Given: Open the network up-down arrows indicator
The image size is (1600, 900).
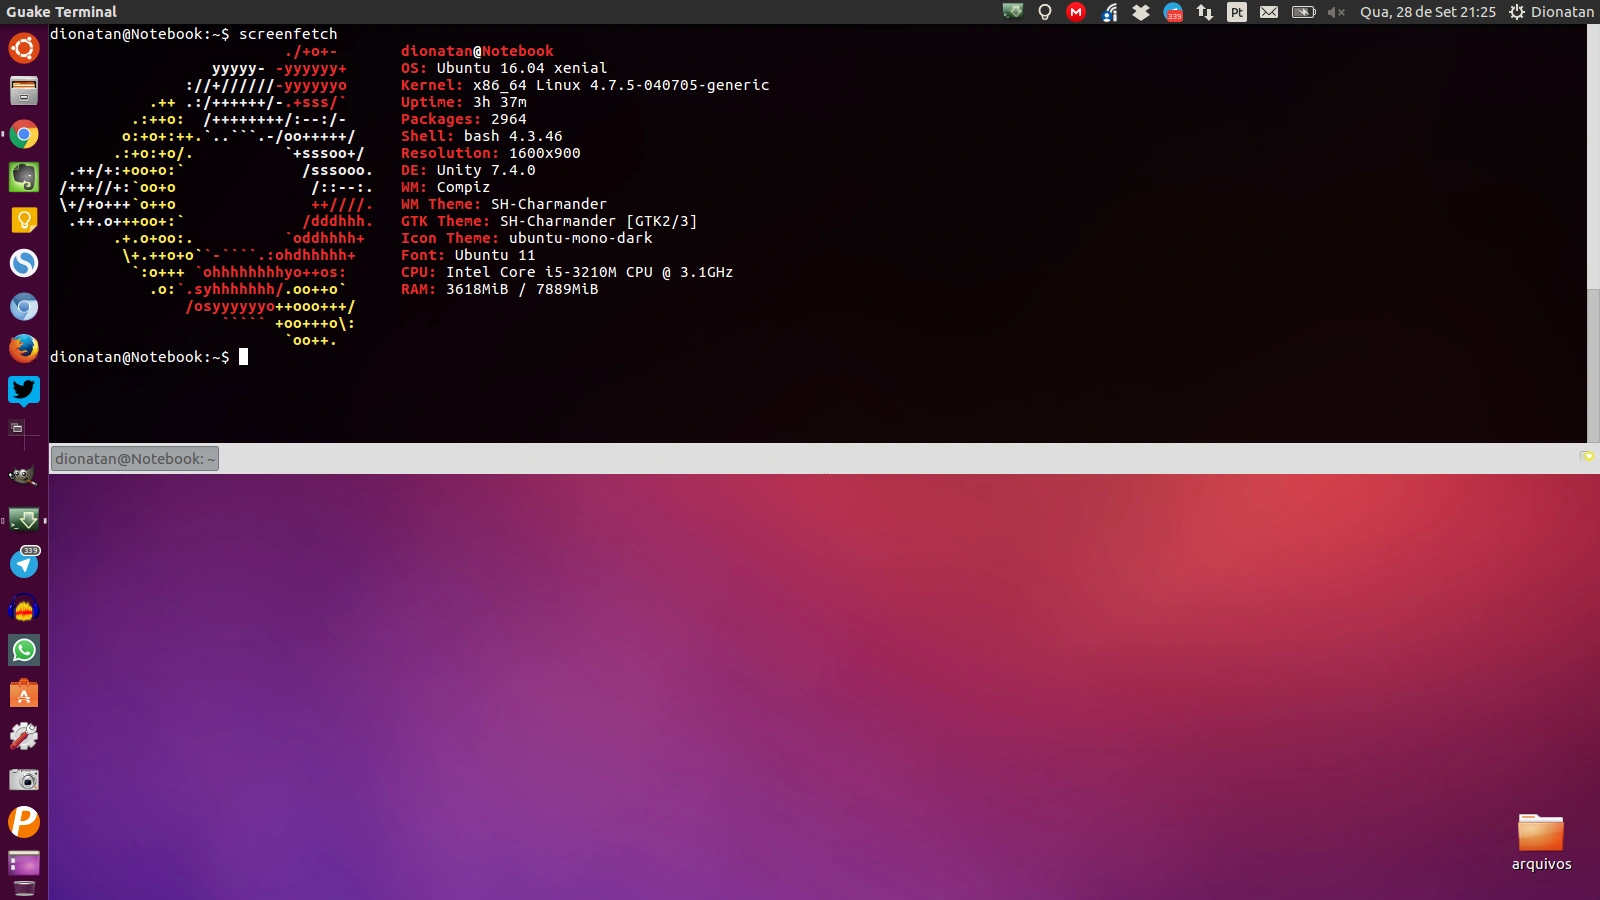Looking at the screenshot, I should pos(1205,12).
